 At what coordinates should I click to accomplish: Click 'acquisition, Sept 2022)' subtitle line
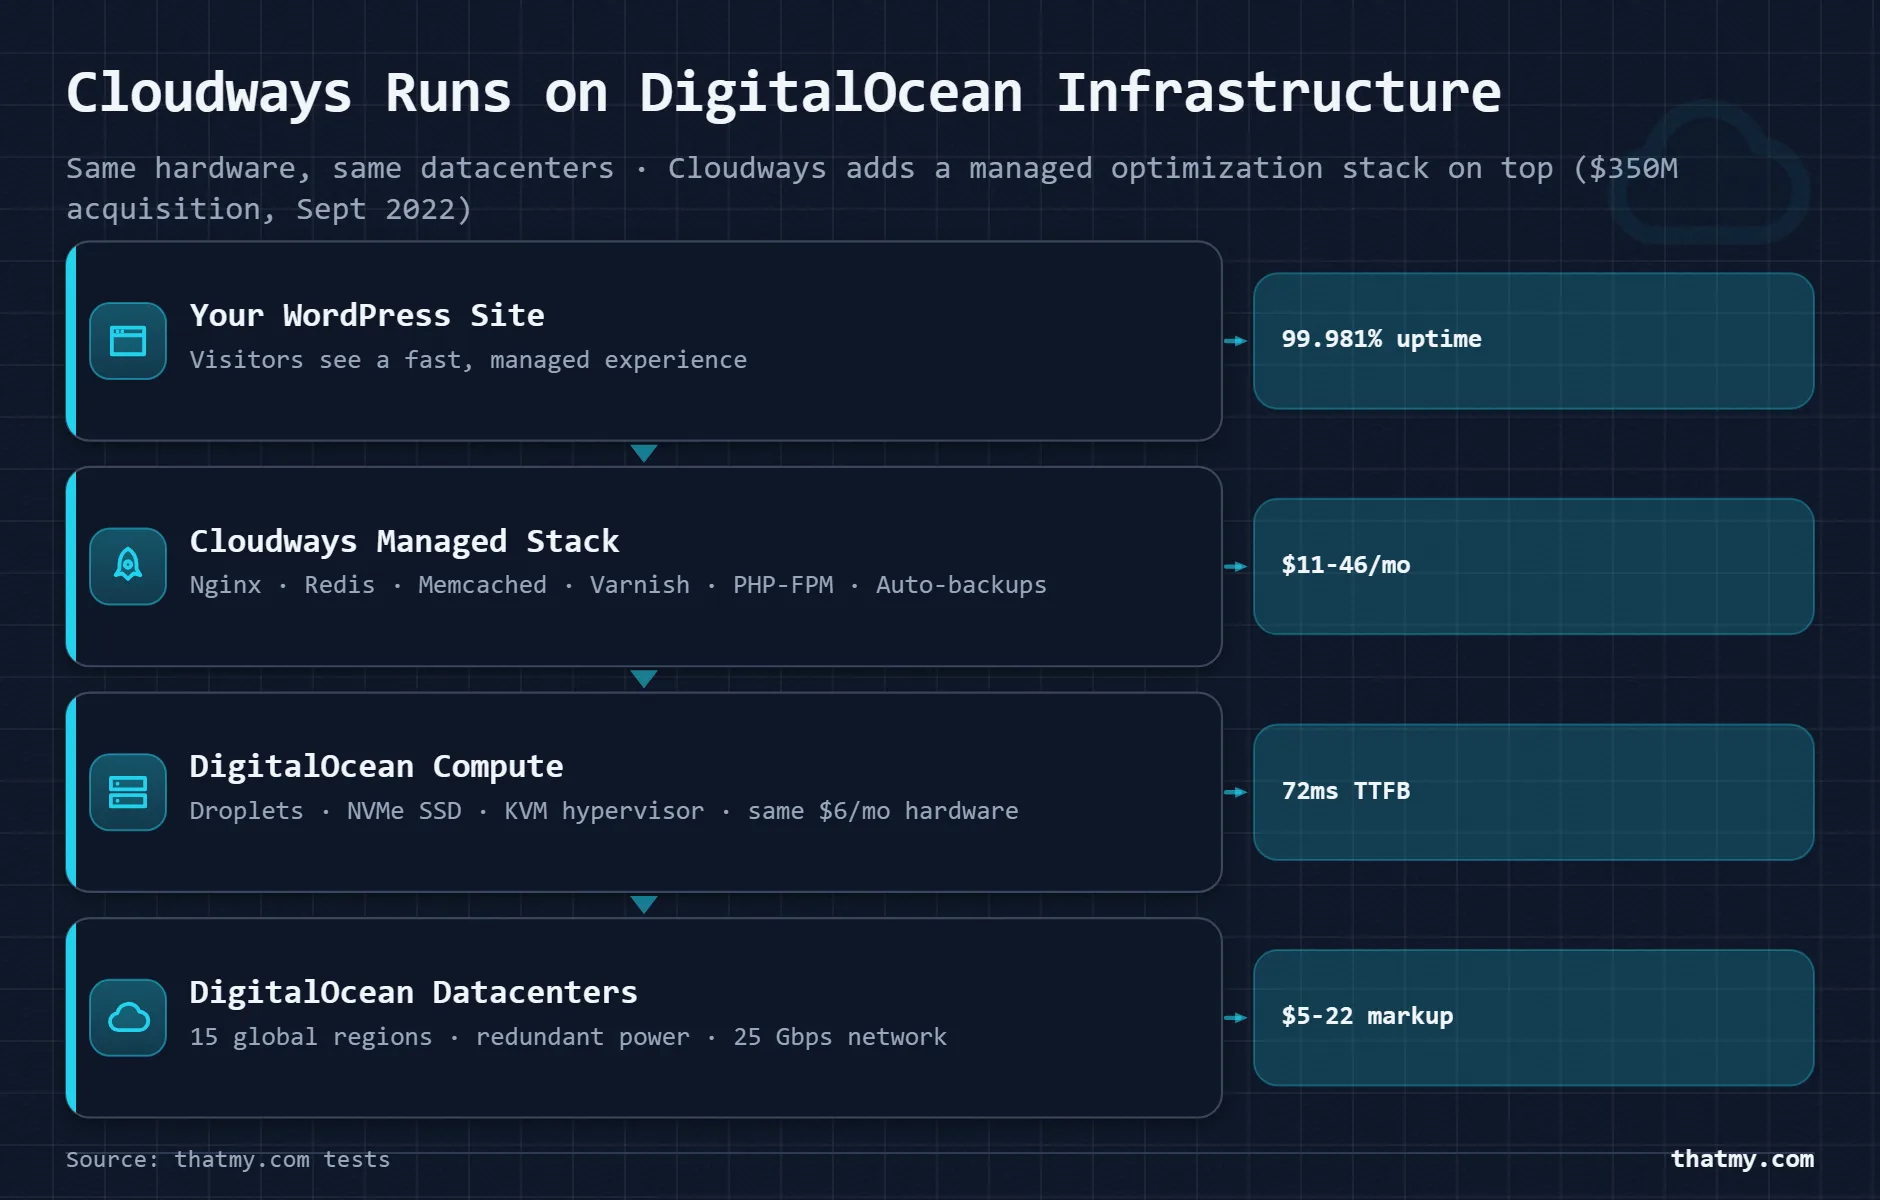(269, 210)
